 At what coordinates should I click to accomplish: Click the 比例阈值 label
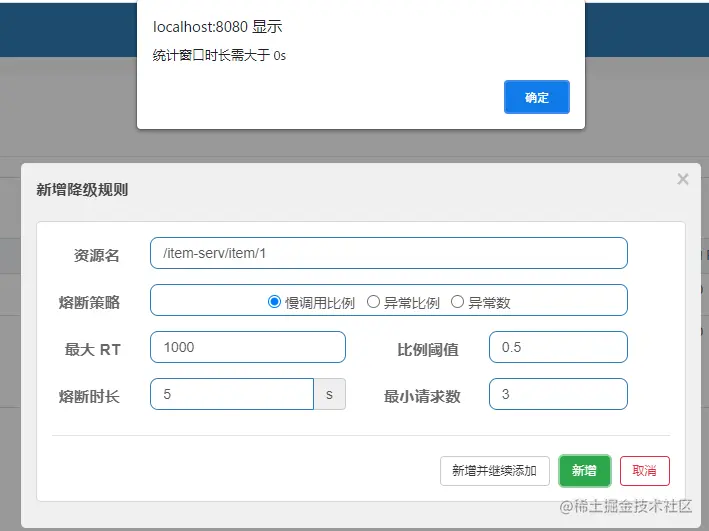point(428,350)
